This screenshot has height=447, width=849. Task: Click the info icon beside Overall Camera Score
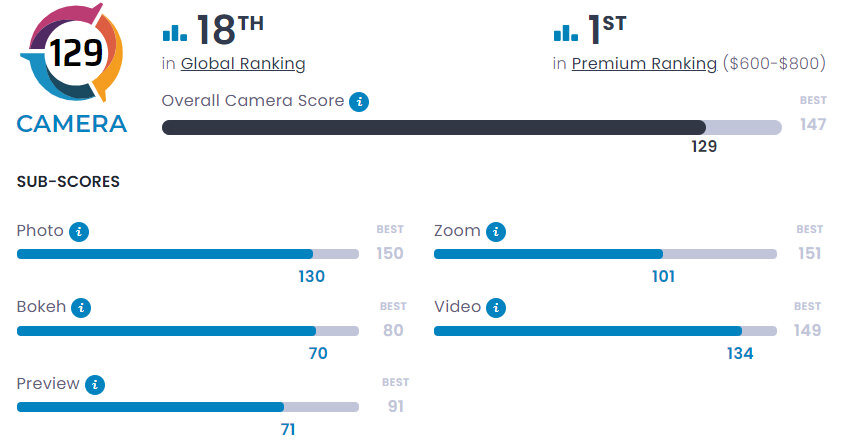[360, 101]
